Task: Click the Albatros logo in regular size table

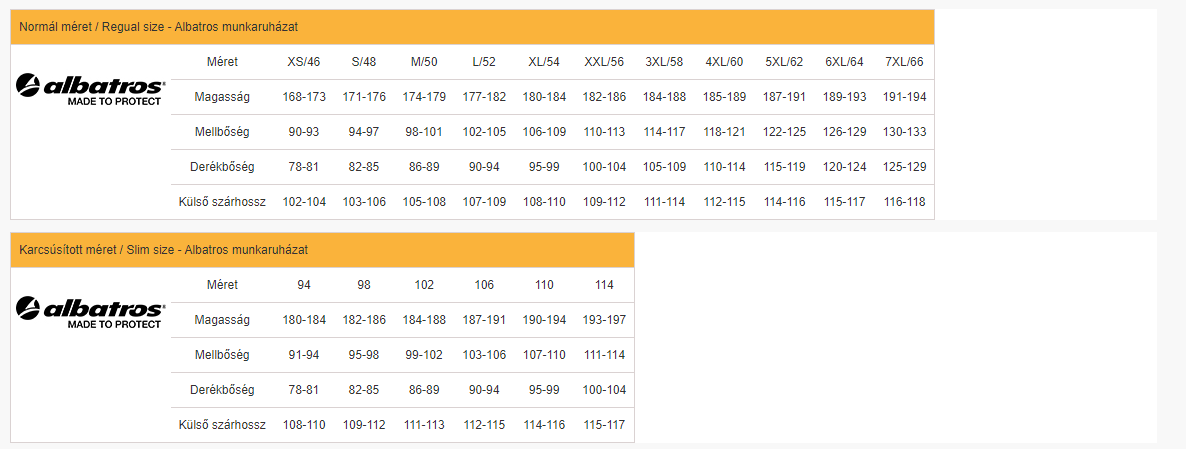Action: (91, 89)
